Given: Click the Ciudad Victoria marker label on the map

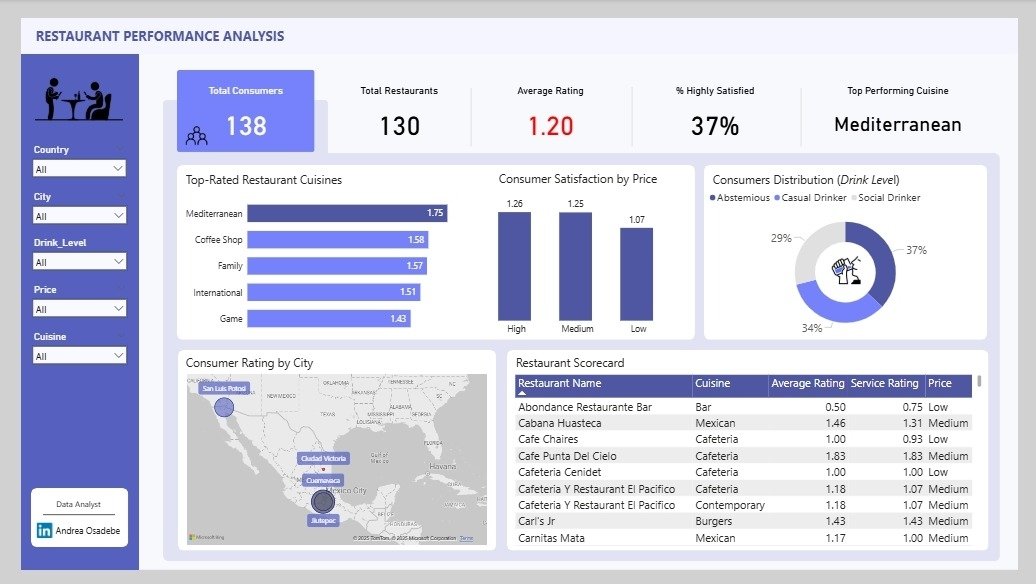Looking at the screenshot, I should click(324, 459).
